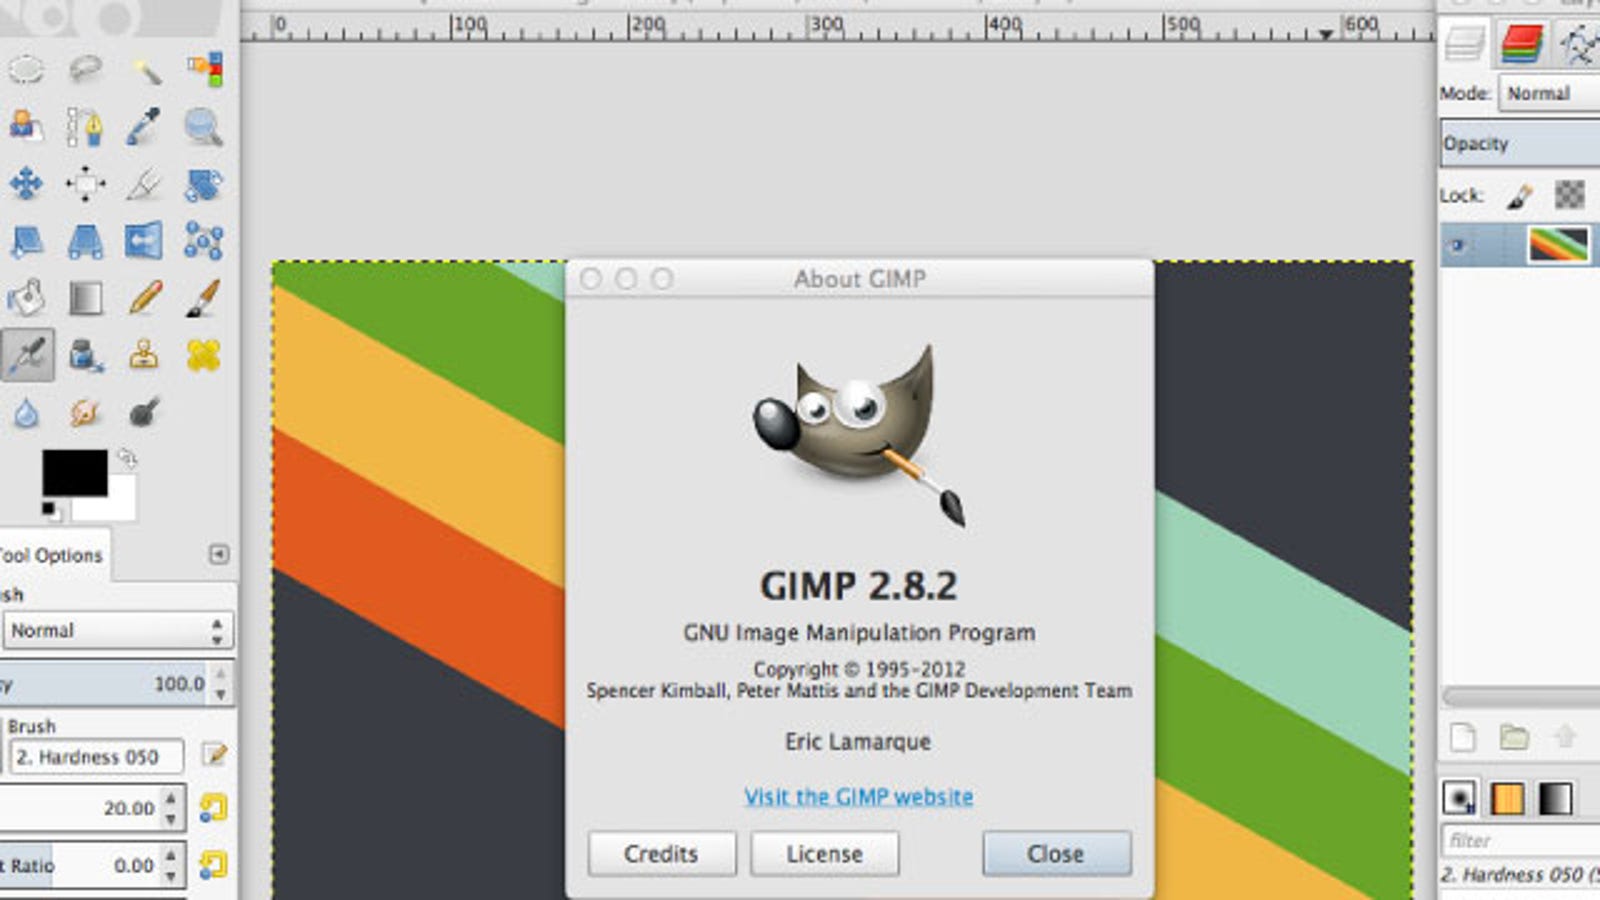Select the Crop tool
This screenshot has height=900, width=1600.
coord(145,184)
